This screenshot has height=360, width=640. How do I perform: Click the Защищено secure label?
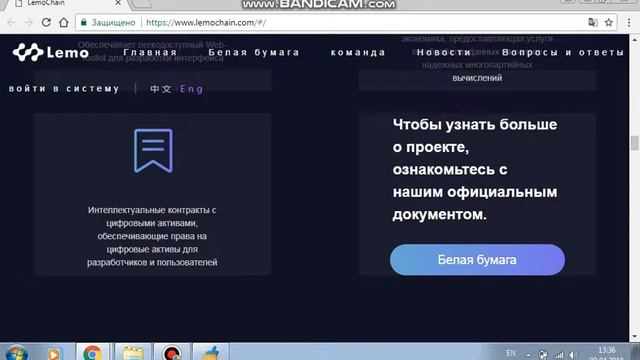coord(113,22)
